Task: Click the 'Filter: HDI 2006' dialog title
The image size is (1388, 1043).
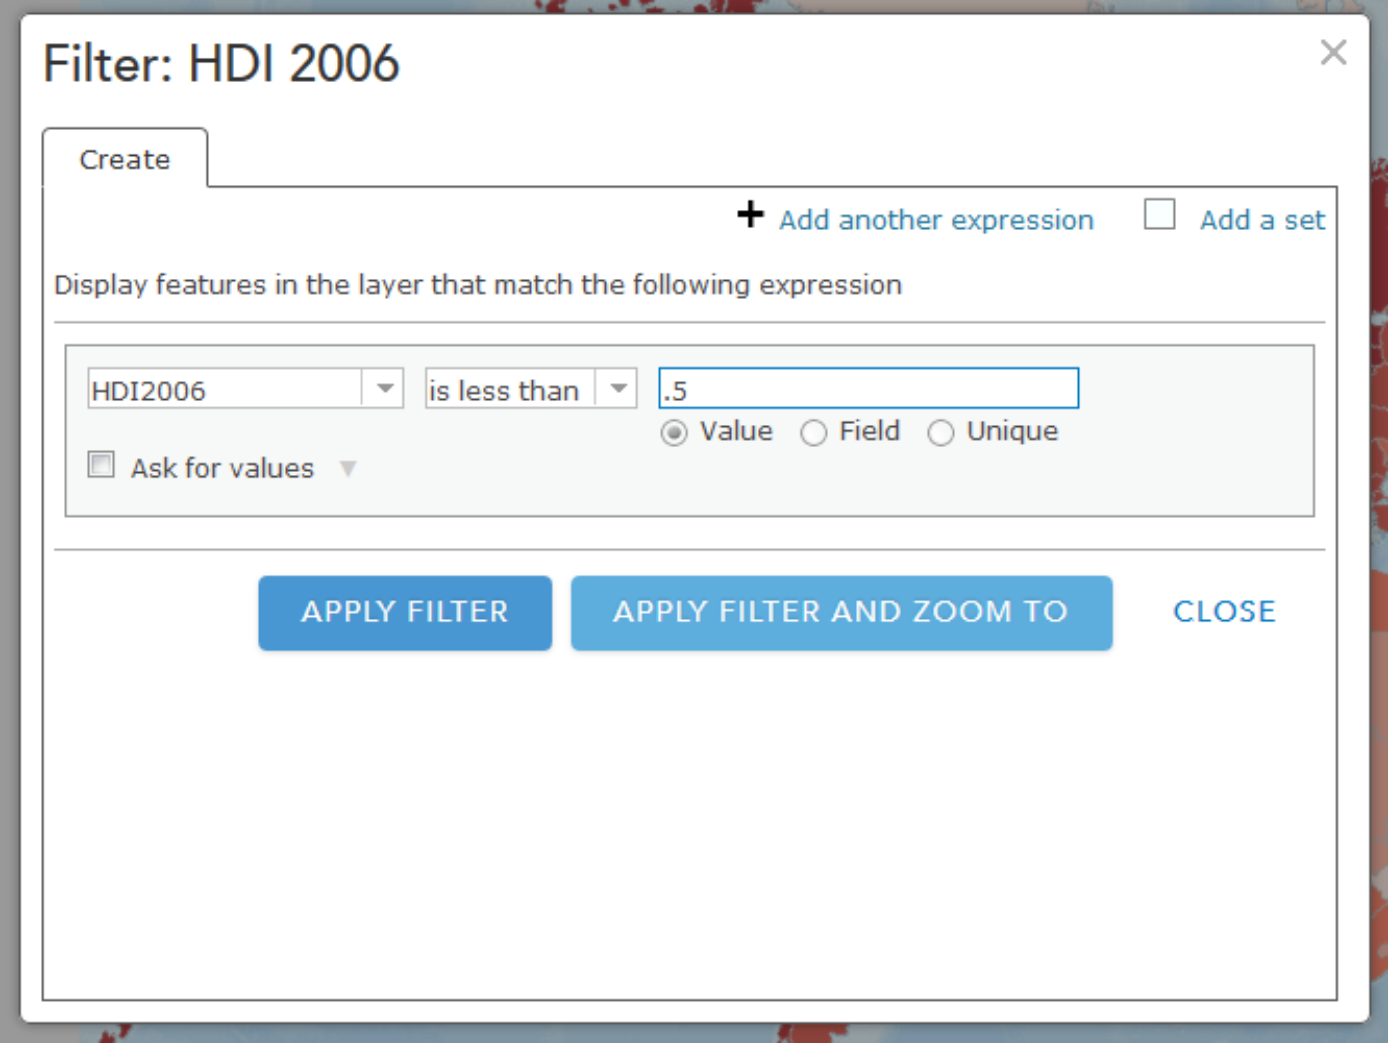Action: click(x=221, y=64)
